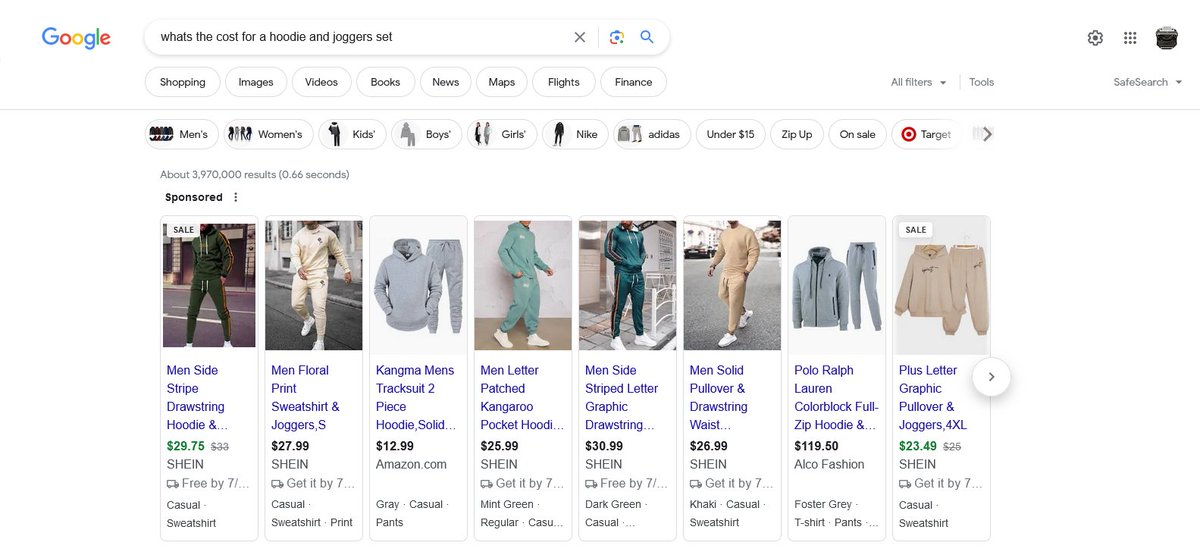The width and height of the screenshot is (1200, 558).
Task: Click the $26.99 price text
Action: click(x=708, y=446)
